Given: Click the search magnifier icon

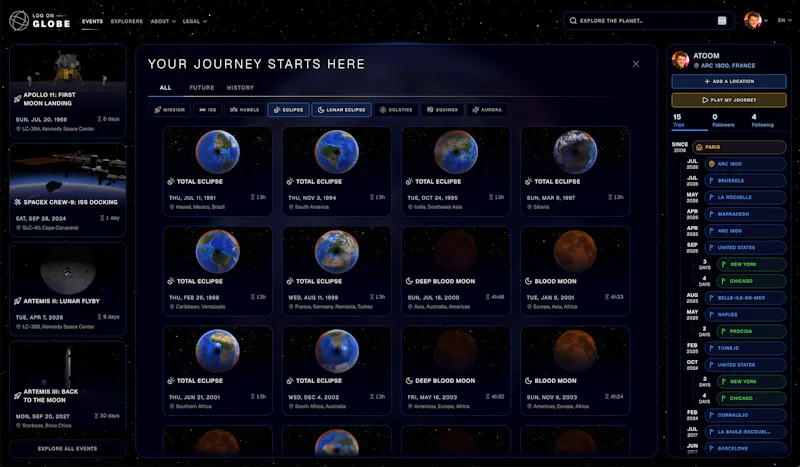Looking at the screenshot, I should [573, 21].
